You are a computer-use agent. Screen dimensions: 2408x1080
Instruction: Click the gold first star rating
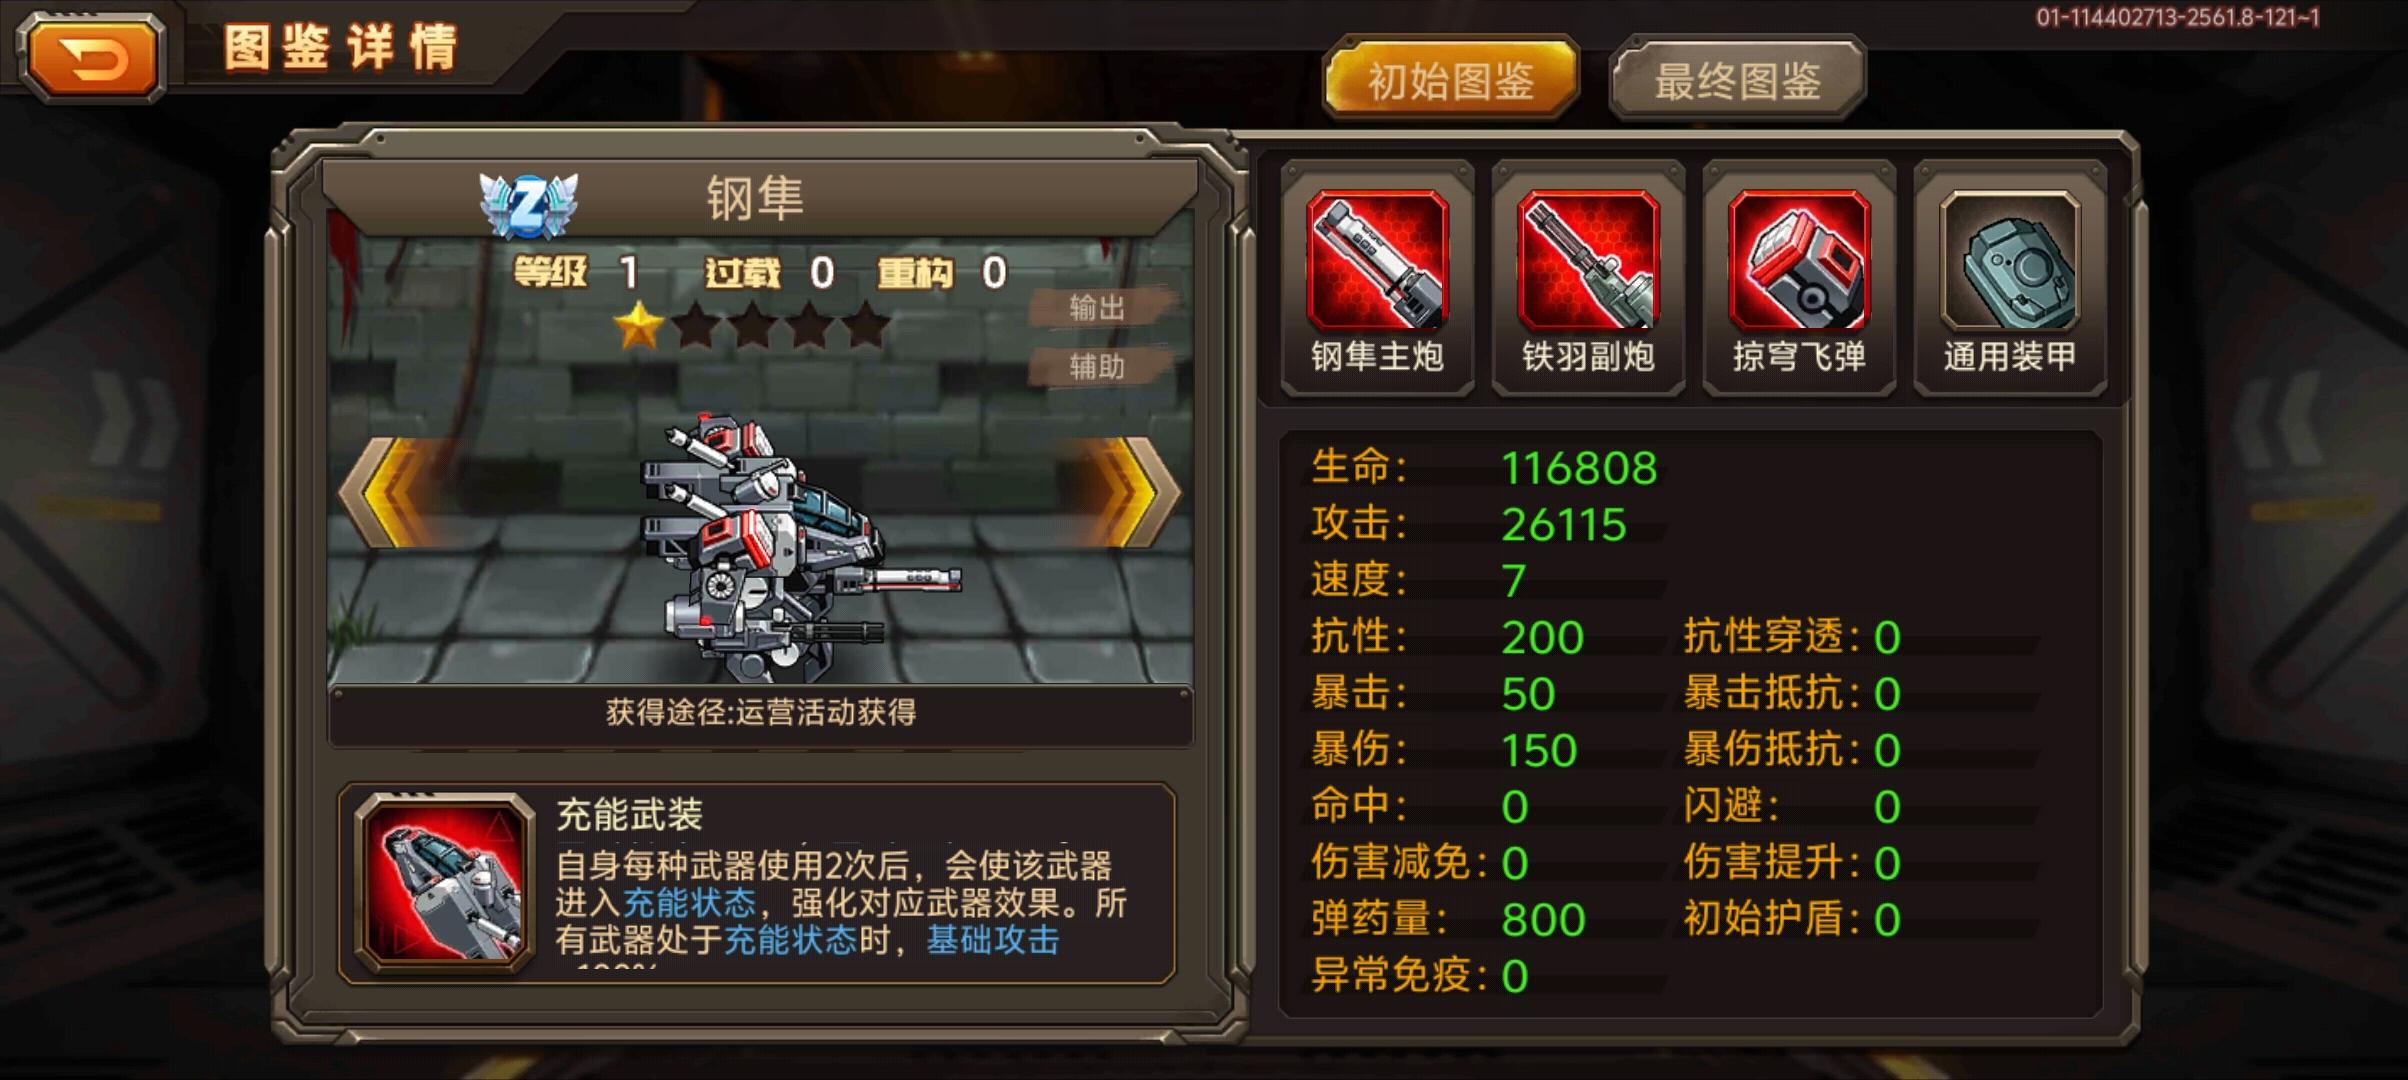tap(638, 326)
